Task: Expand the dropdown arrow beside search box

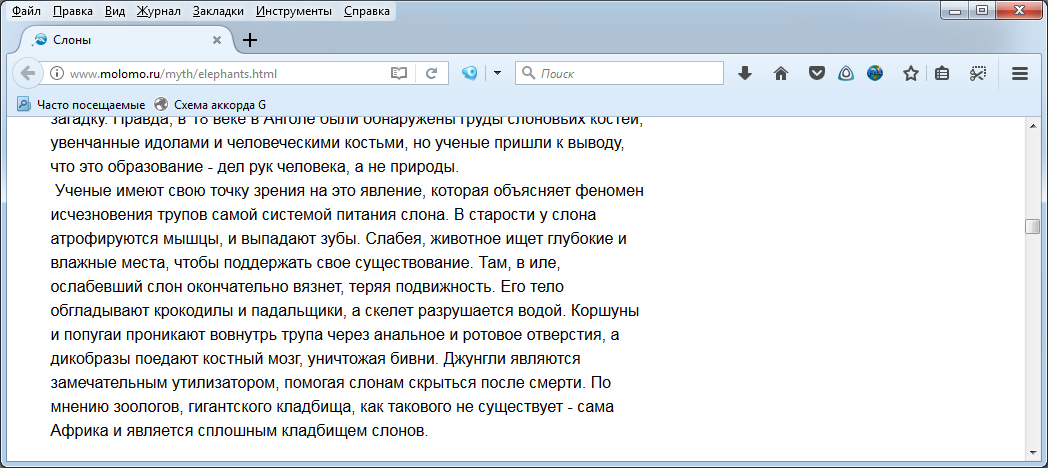Action: [497, 73]
